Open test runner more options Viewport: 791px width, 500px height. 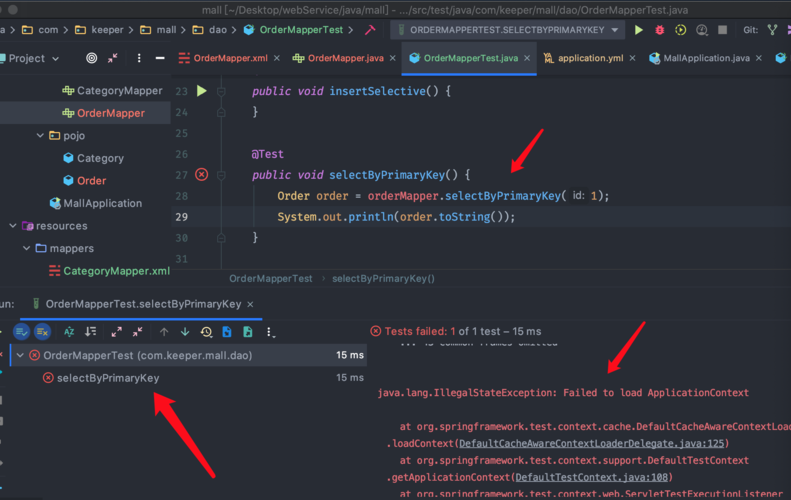[x=270, y=332]
